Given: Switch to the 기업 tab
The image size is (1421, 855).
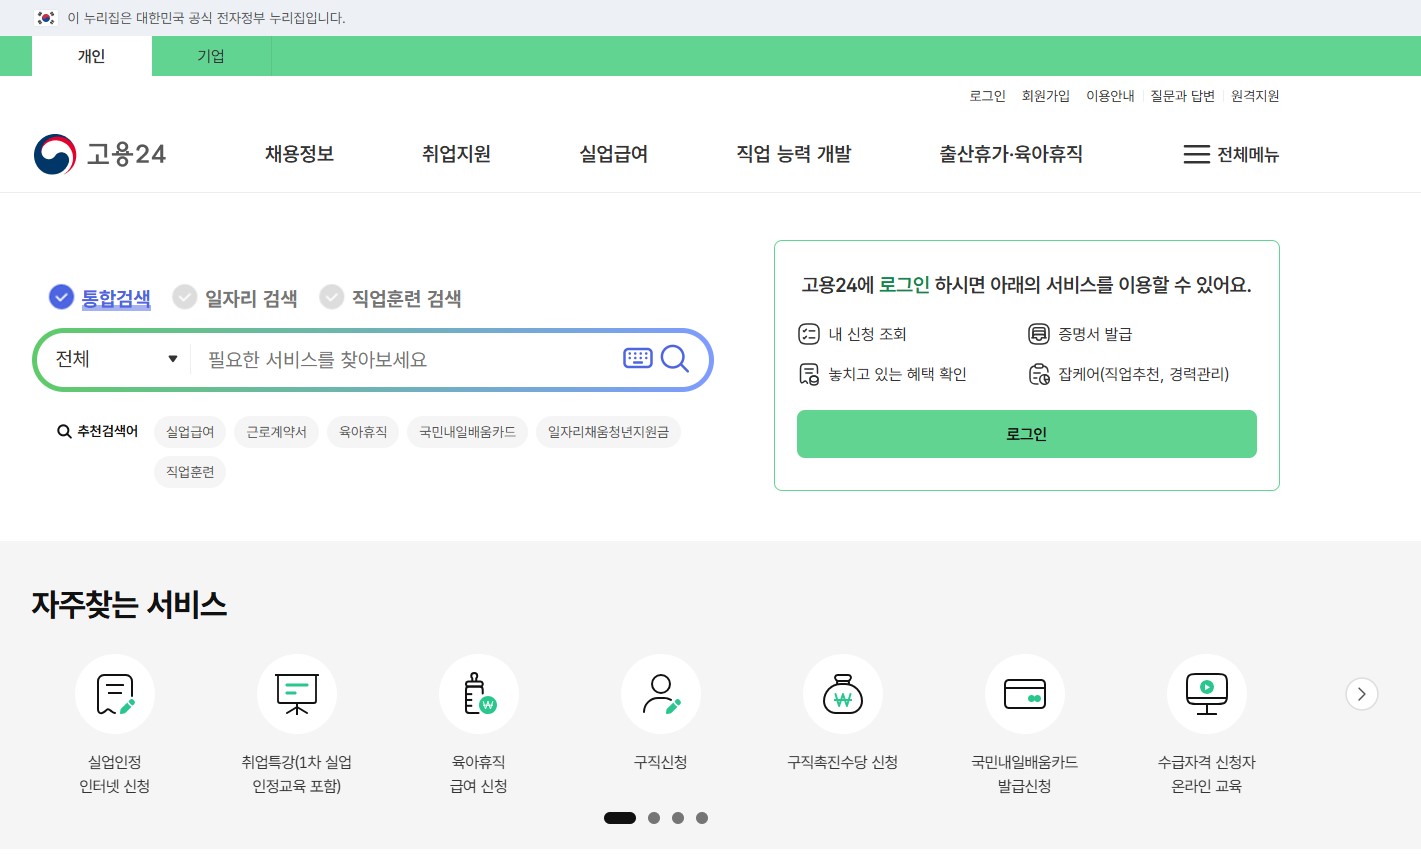Looking at the screenshot, I should tap(210, 56).
